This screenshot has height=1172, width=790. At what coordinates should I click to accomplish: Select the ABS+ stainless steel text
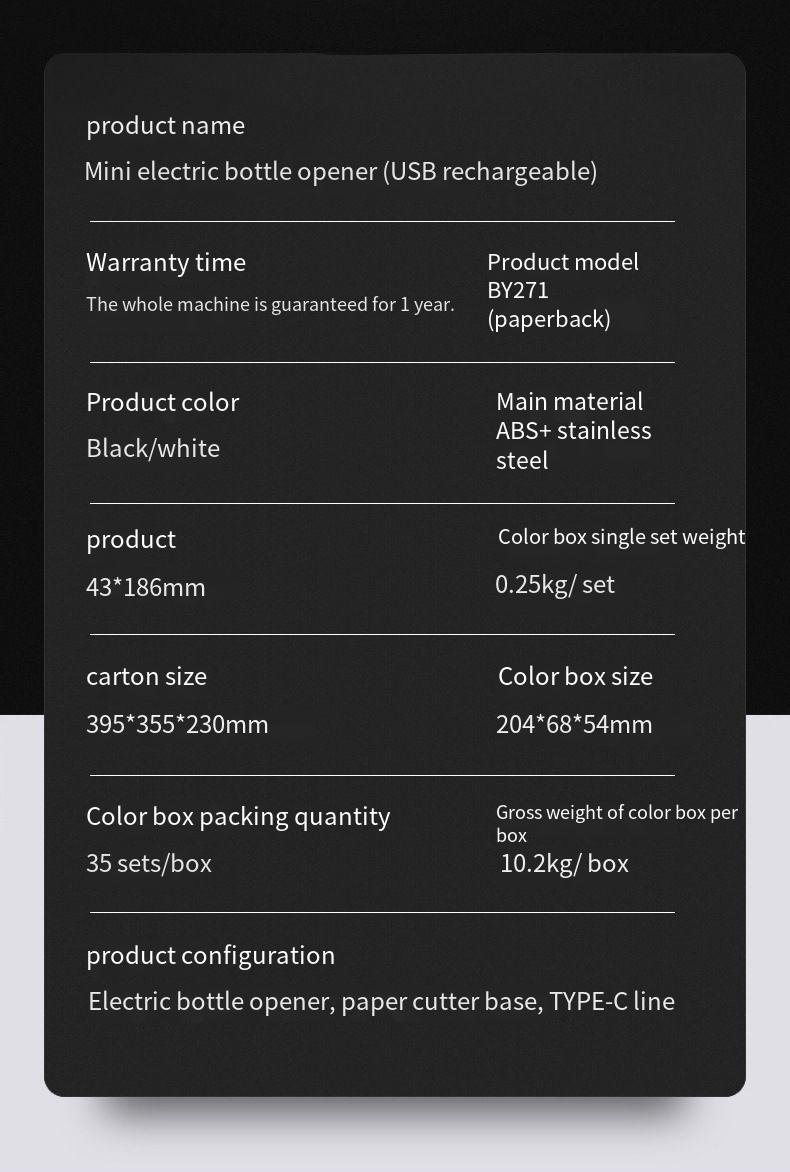coord(573,445)
